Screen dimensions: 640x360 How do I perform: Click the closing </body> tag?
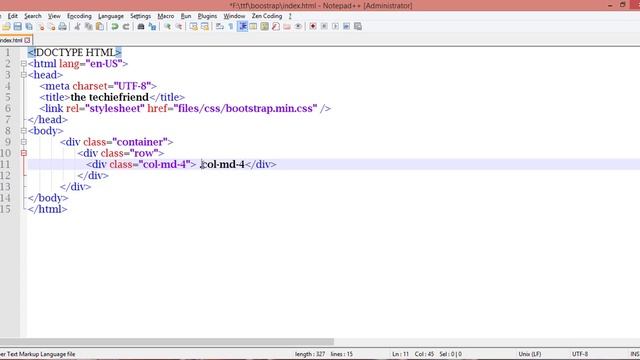pos(48,198)
